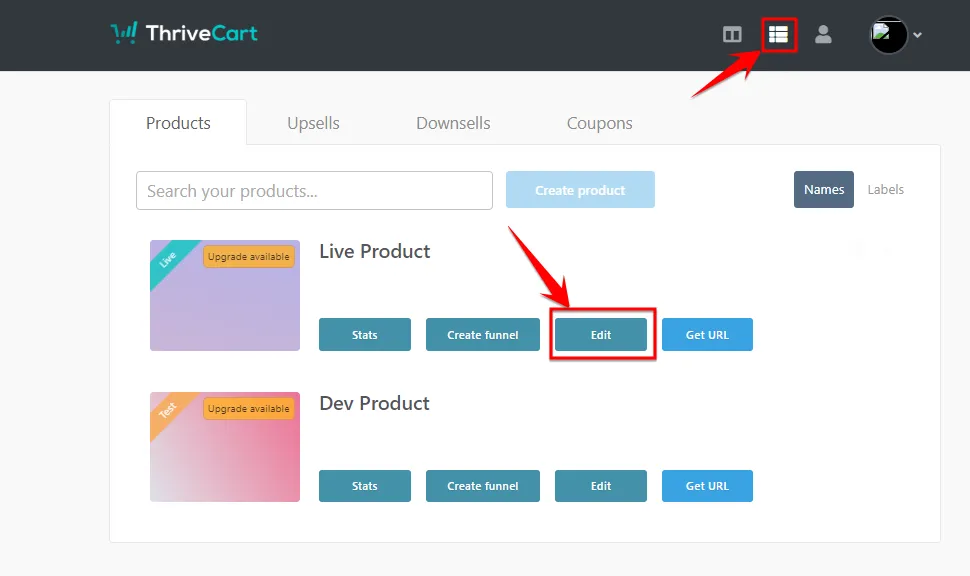Switch to the Downsells tab
The height and width of the screenshot is (576, 970).
click(x=453, y=123)
